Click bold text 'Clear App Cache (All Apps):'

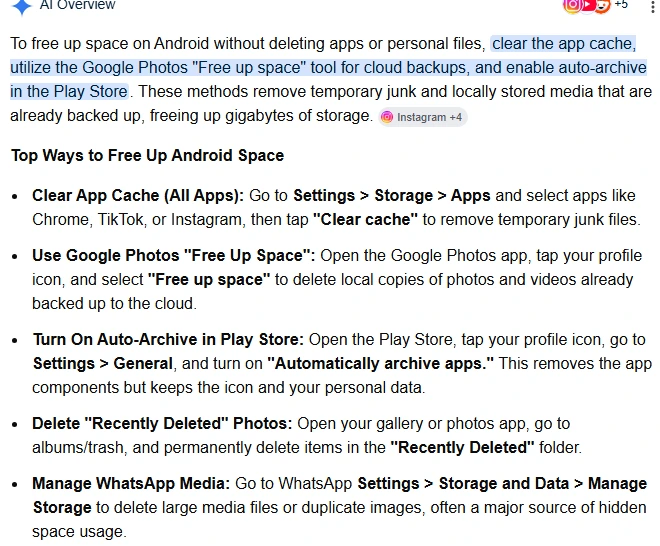(x=138, y=196)
